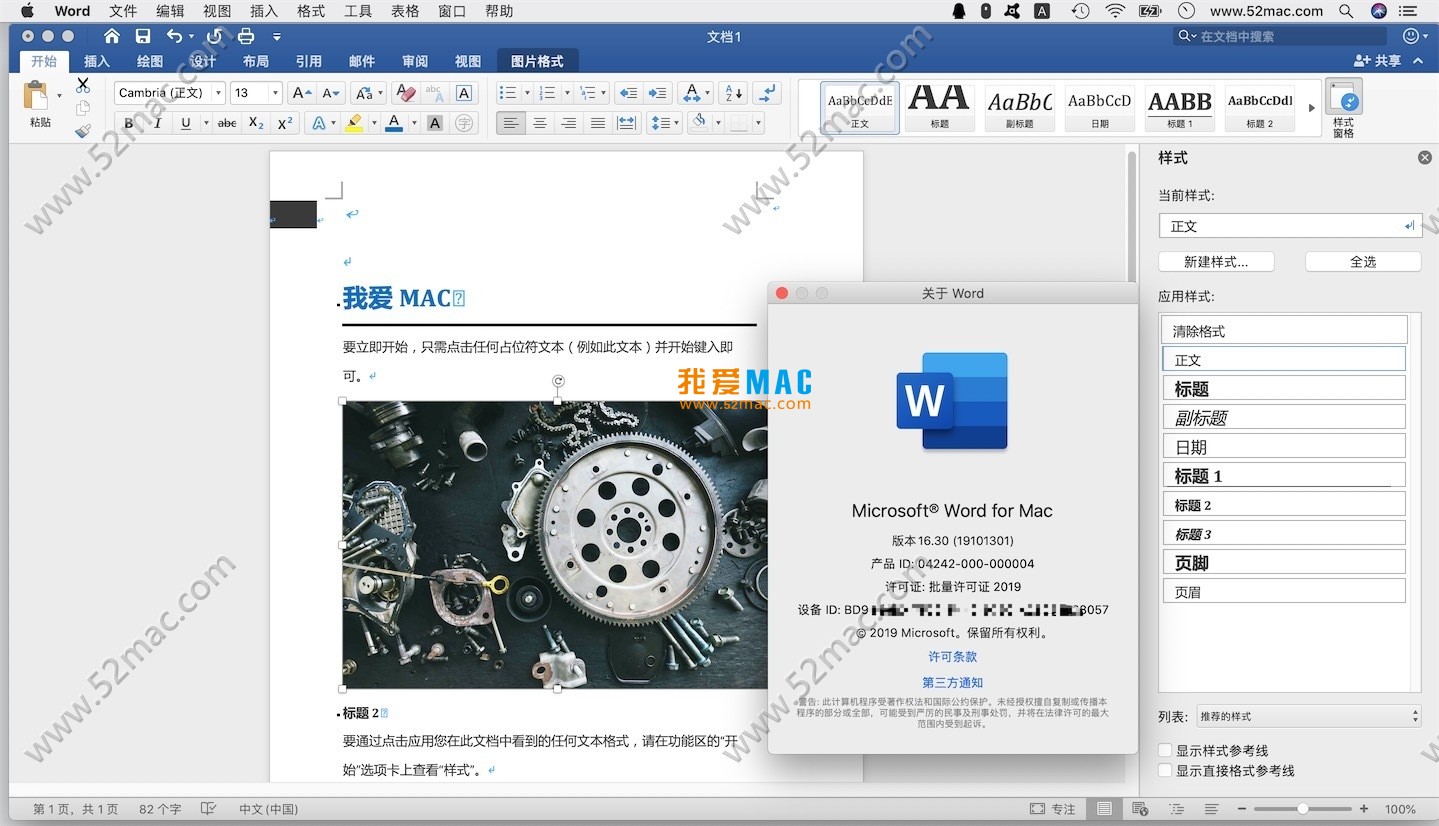Enable 显示样式参考线 checkbox

(x=1165, y=750)
